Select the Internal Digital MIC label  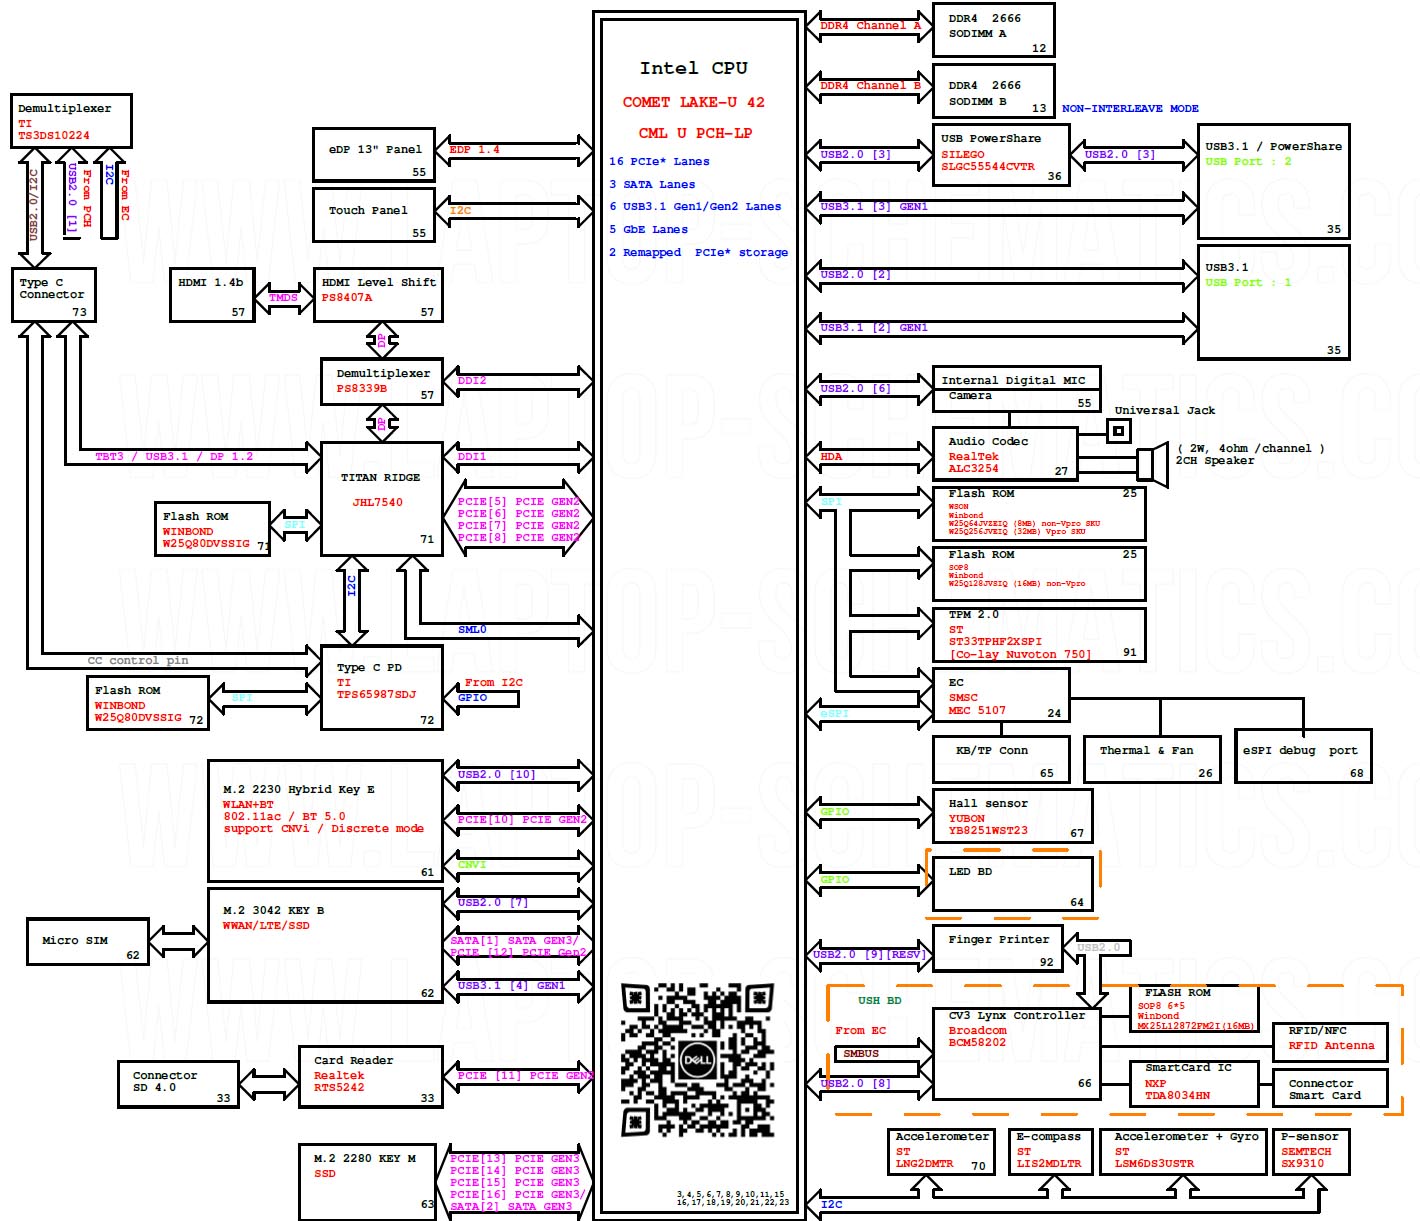[x=1013, y=380]
